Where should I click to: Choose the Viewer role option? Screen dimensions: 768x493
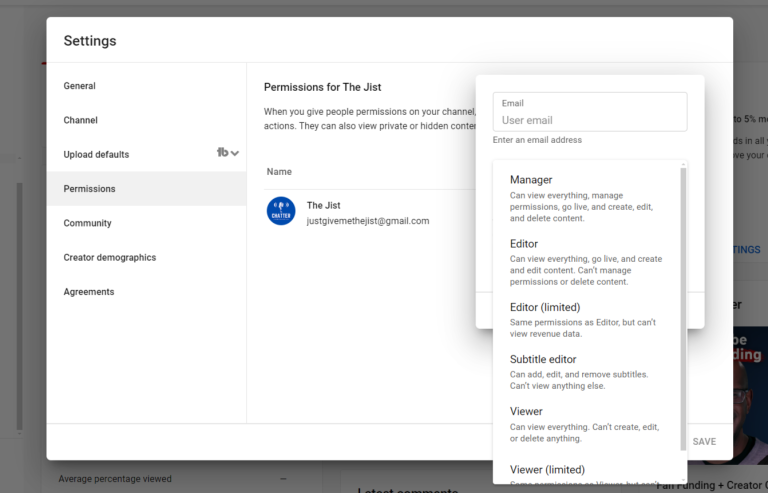pyautogui.click(x=586, y=424)
